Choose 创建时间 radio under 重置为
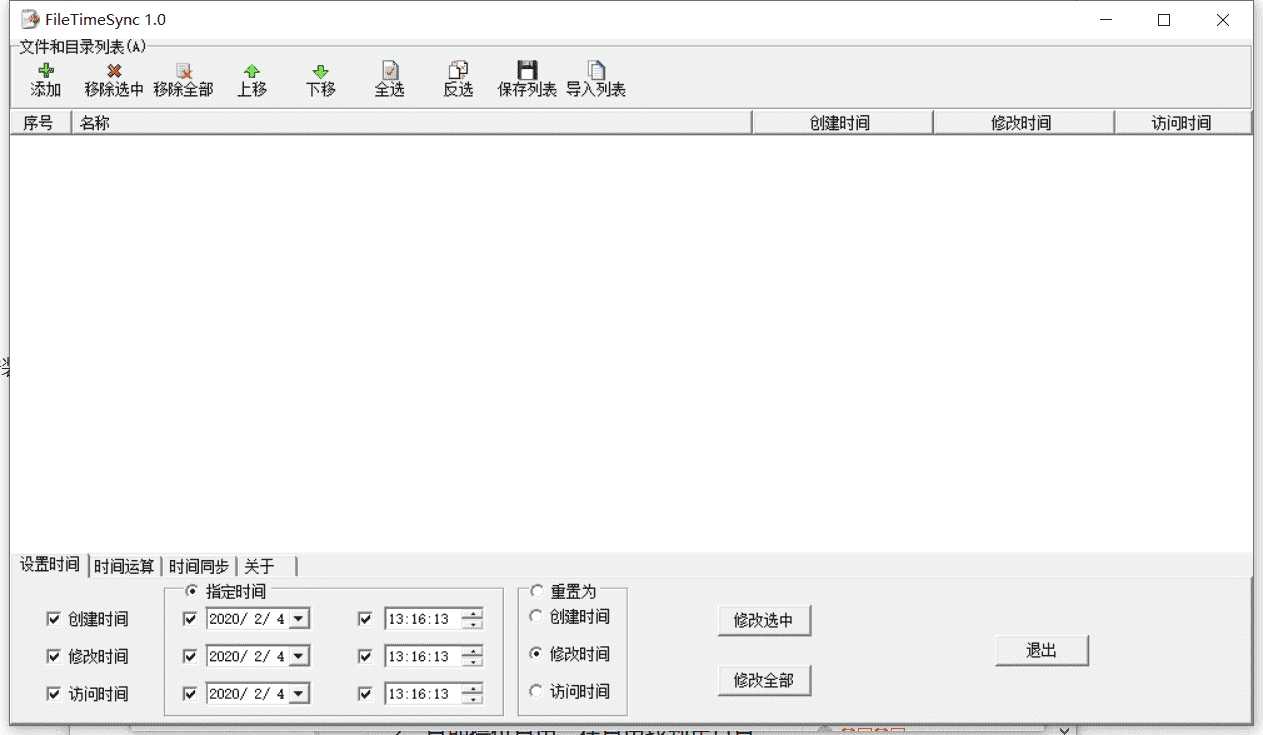Viewport: 1263px width, 735px height. click(x=536, y=617)
